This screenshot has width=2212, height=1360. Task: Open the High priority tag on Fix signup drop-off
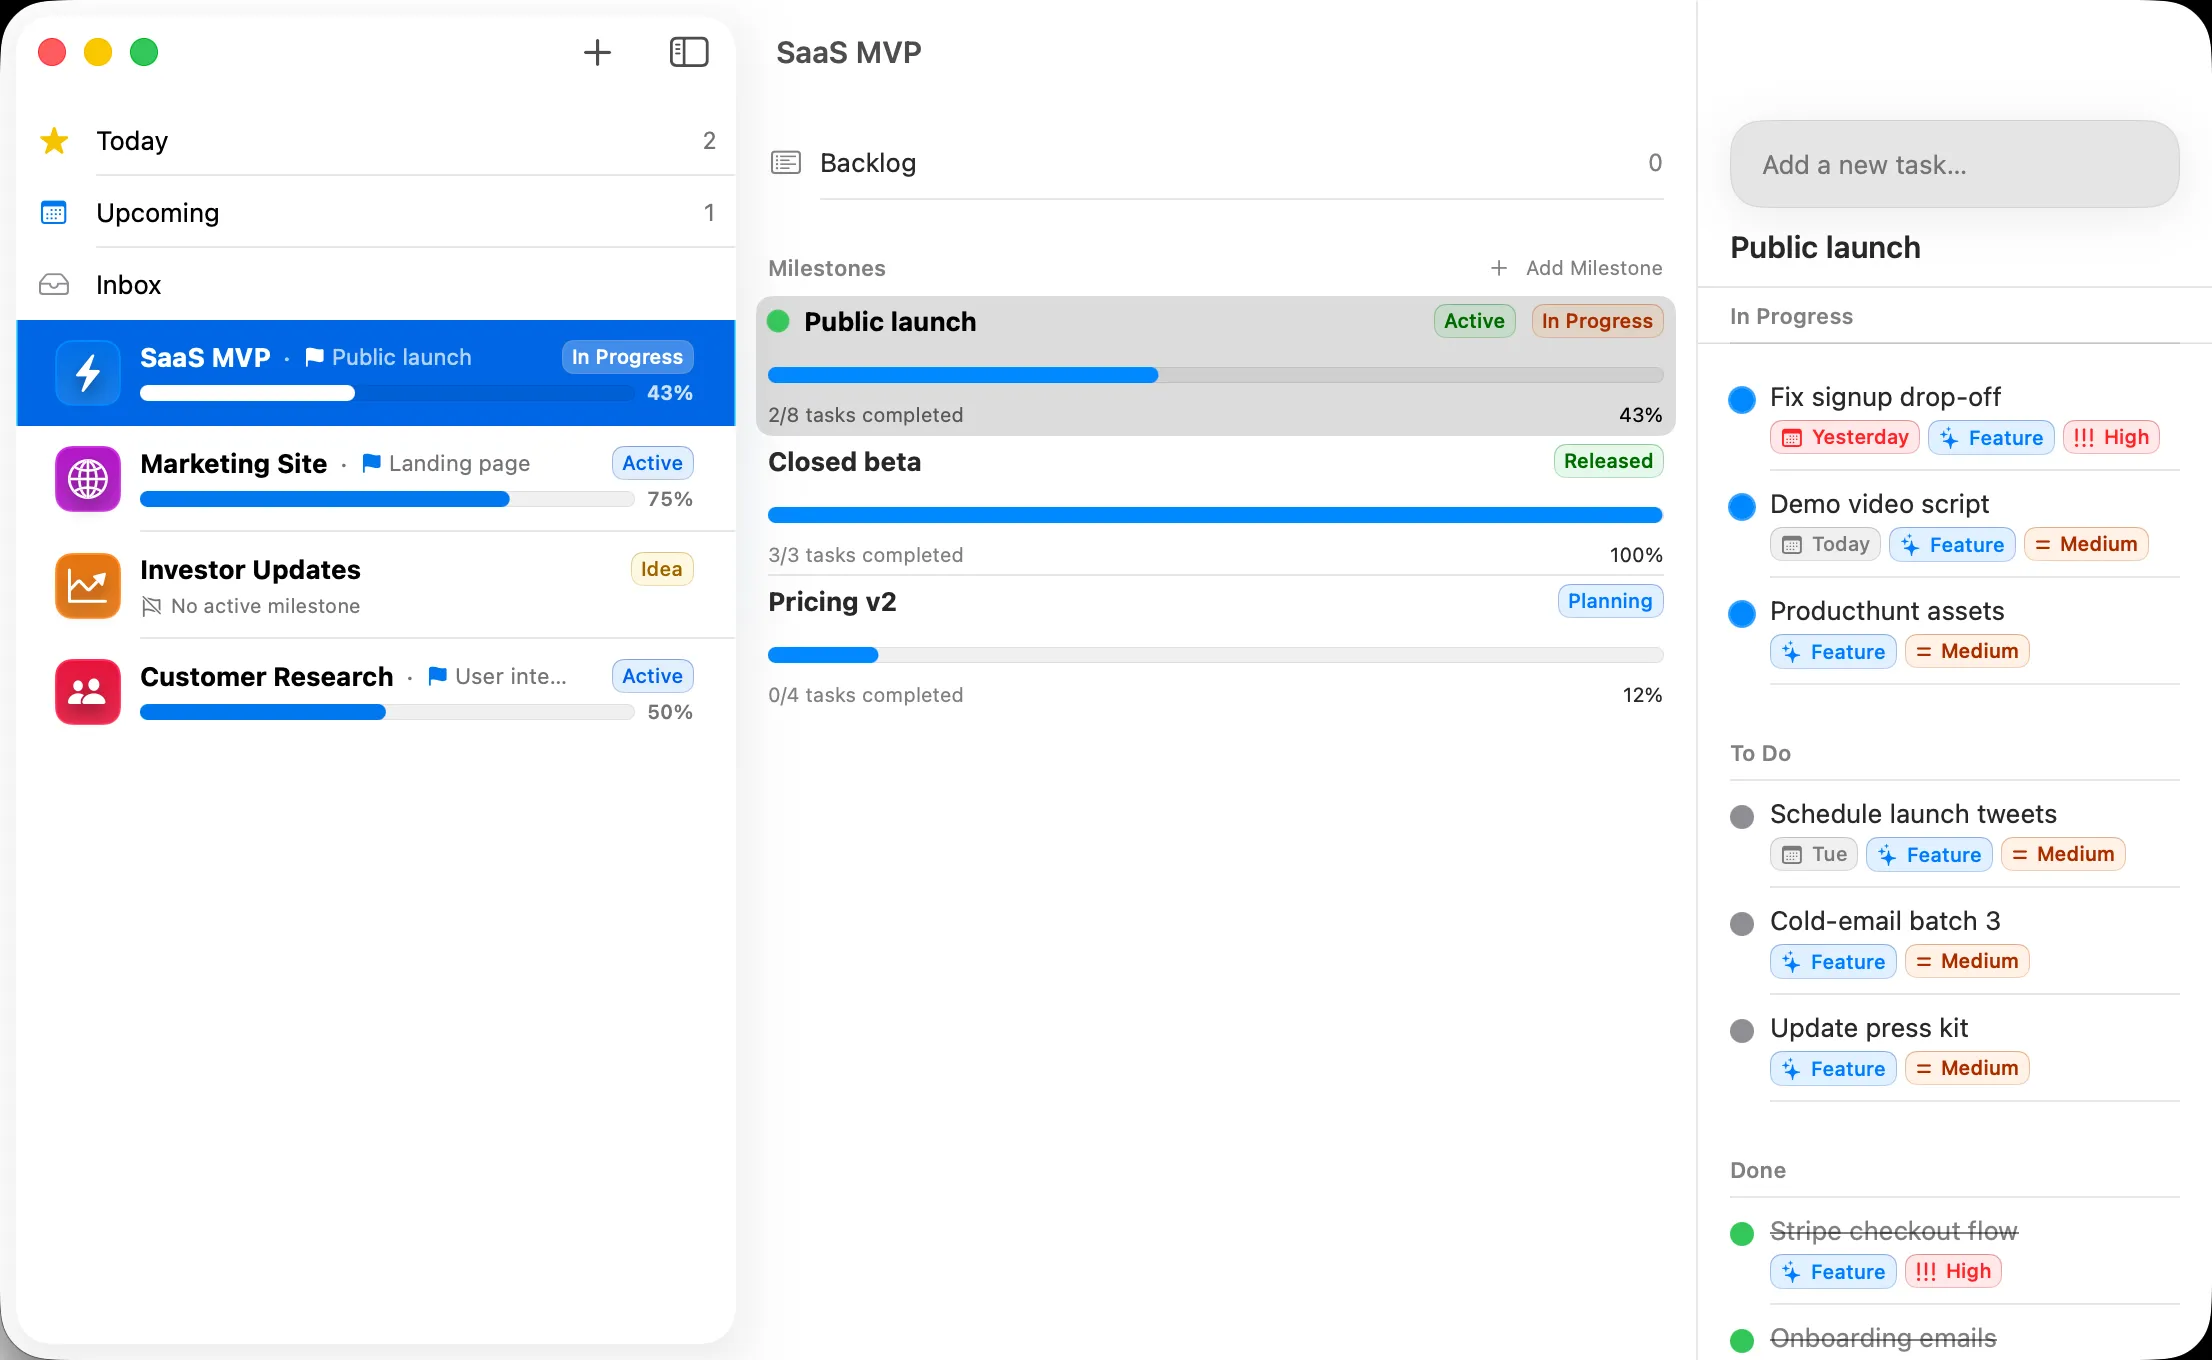coord(2111,437)
